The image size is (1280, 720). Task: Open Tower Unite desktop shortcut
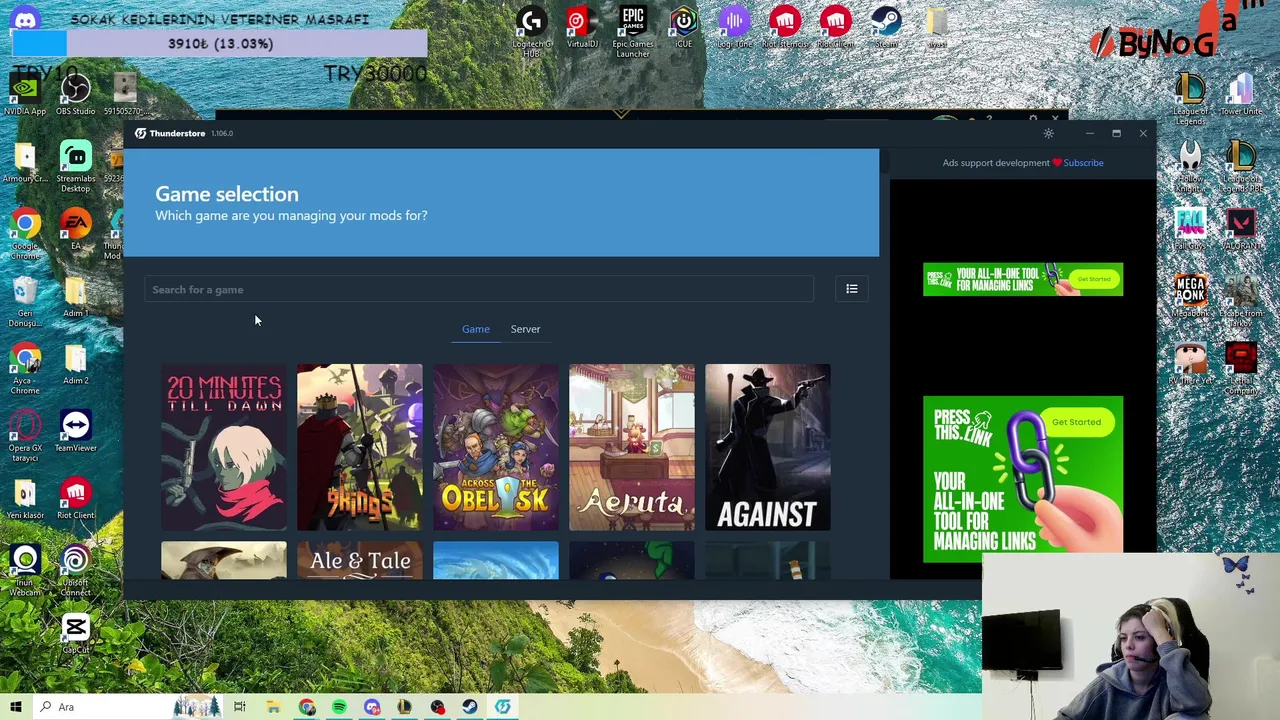pyautogui.click(x=1241, y=95)
